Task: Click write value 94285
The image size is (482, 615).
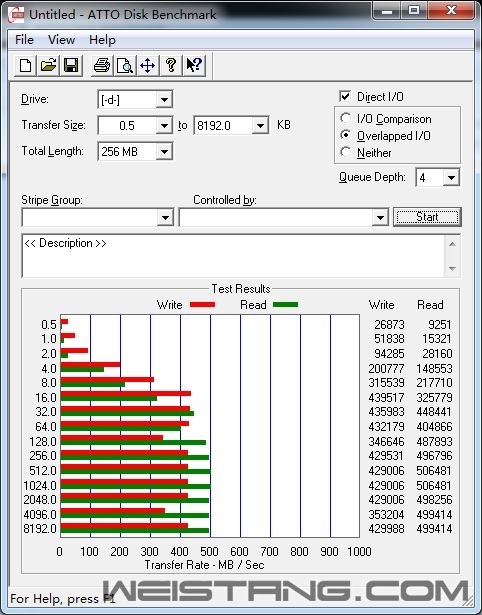Action: (389, 353)
